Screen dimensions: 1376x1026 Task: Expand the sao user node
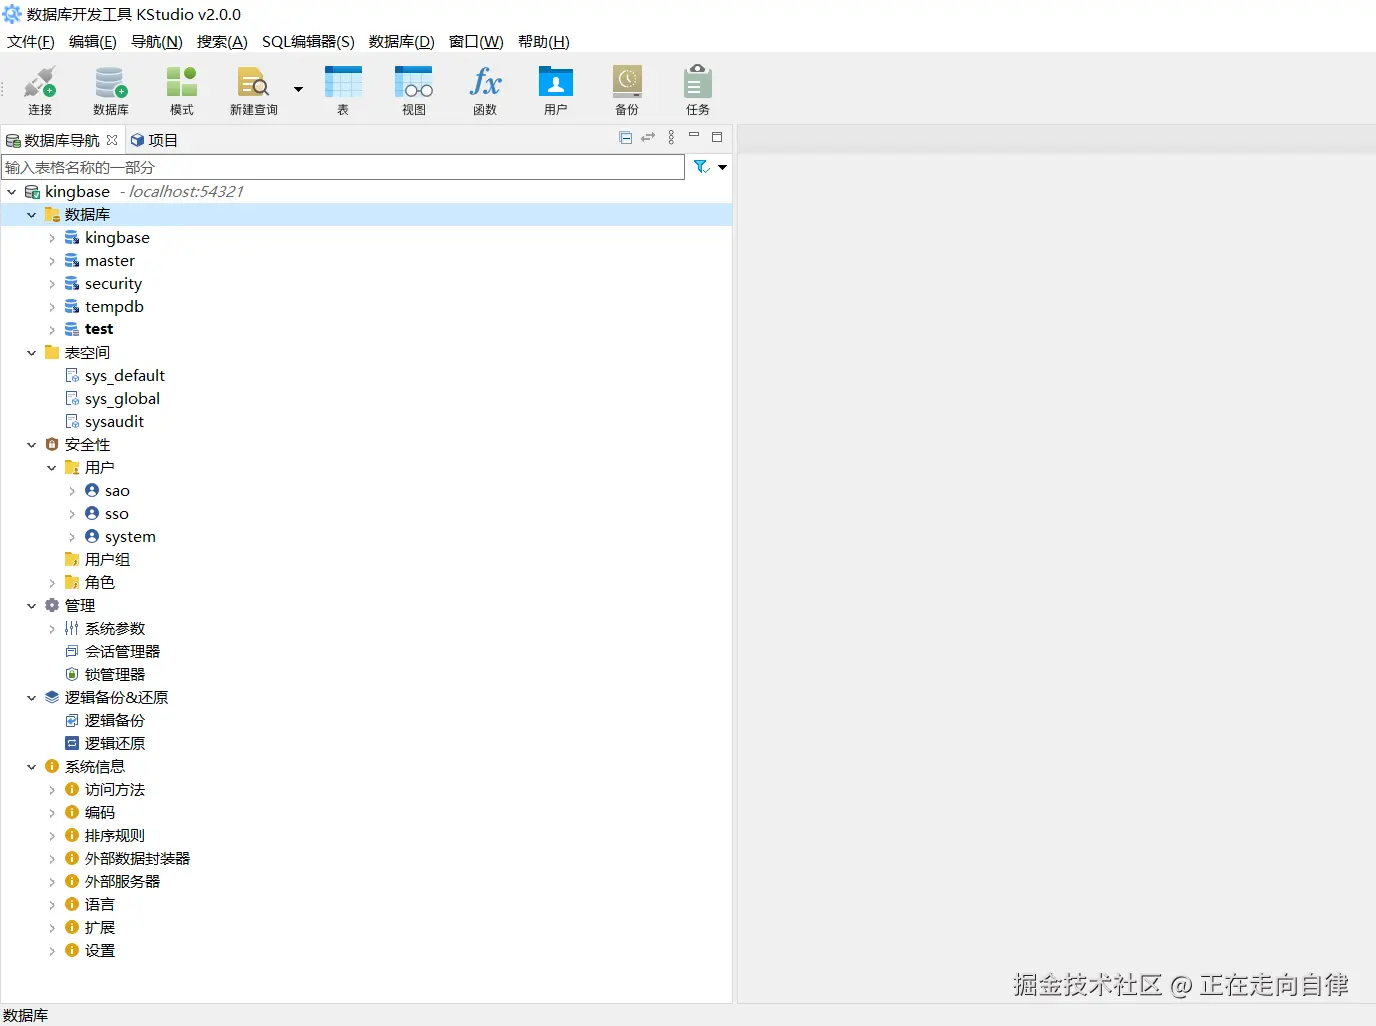pos(72,491)
